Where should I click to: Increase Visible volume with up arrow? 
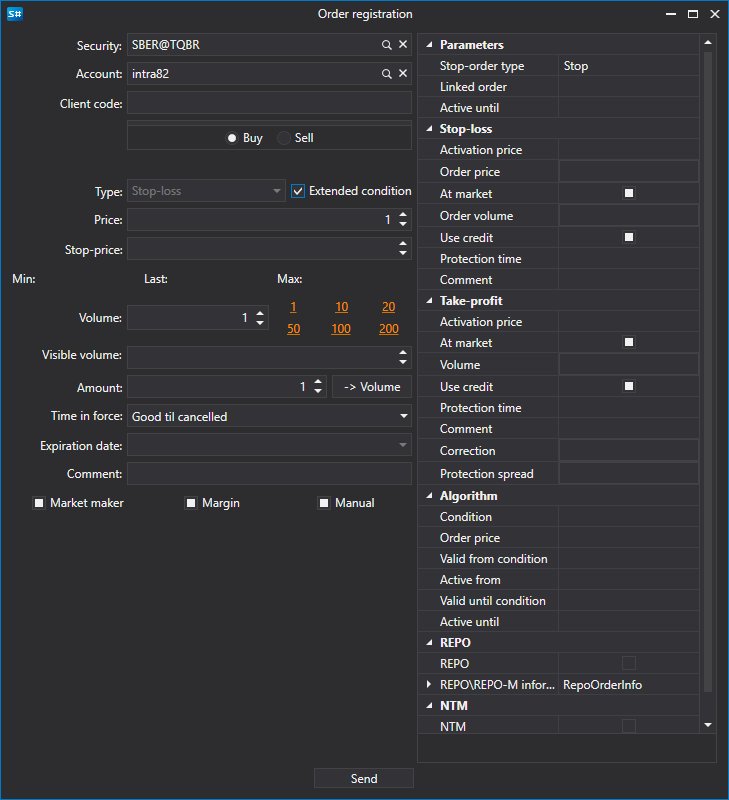403,353
